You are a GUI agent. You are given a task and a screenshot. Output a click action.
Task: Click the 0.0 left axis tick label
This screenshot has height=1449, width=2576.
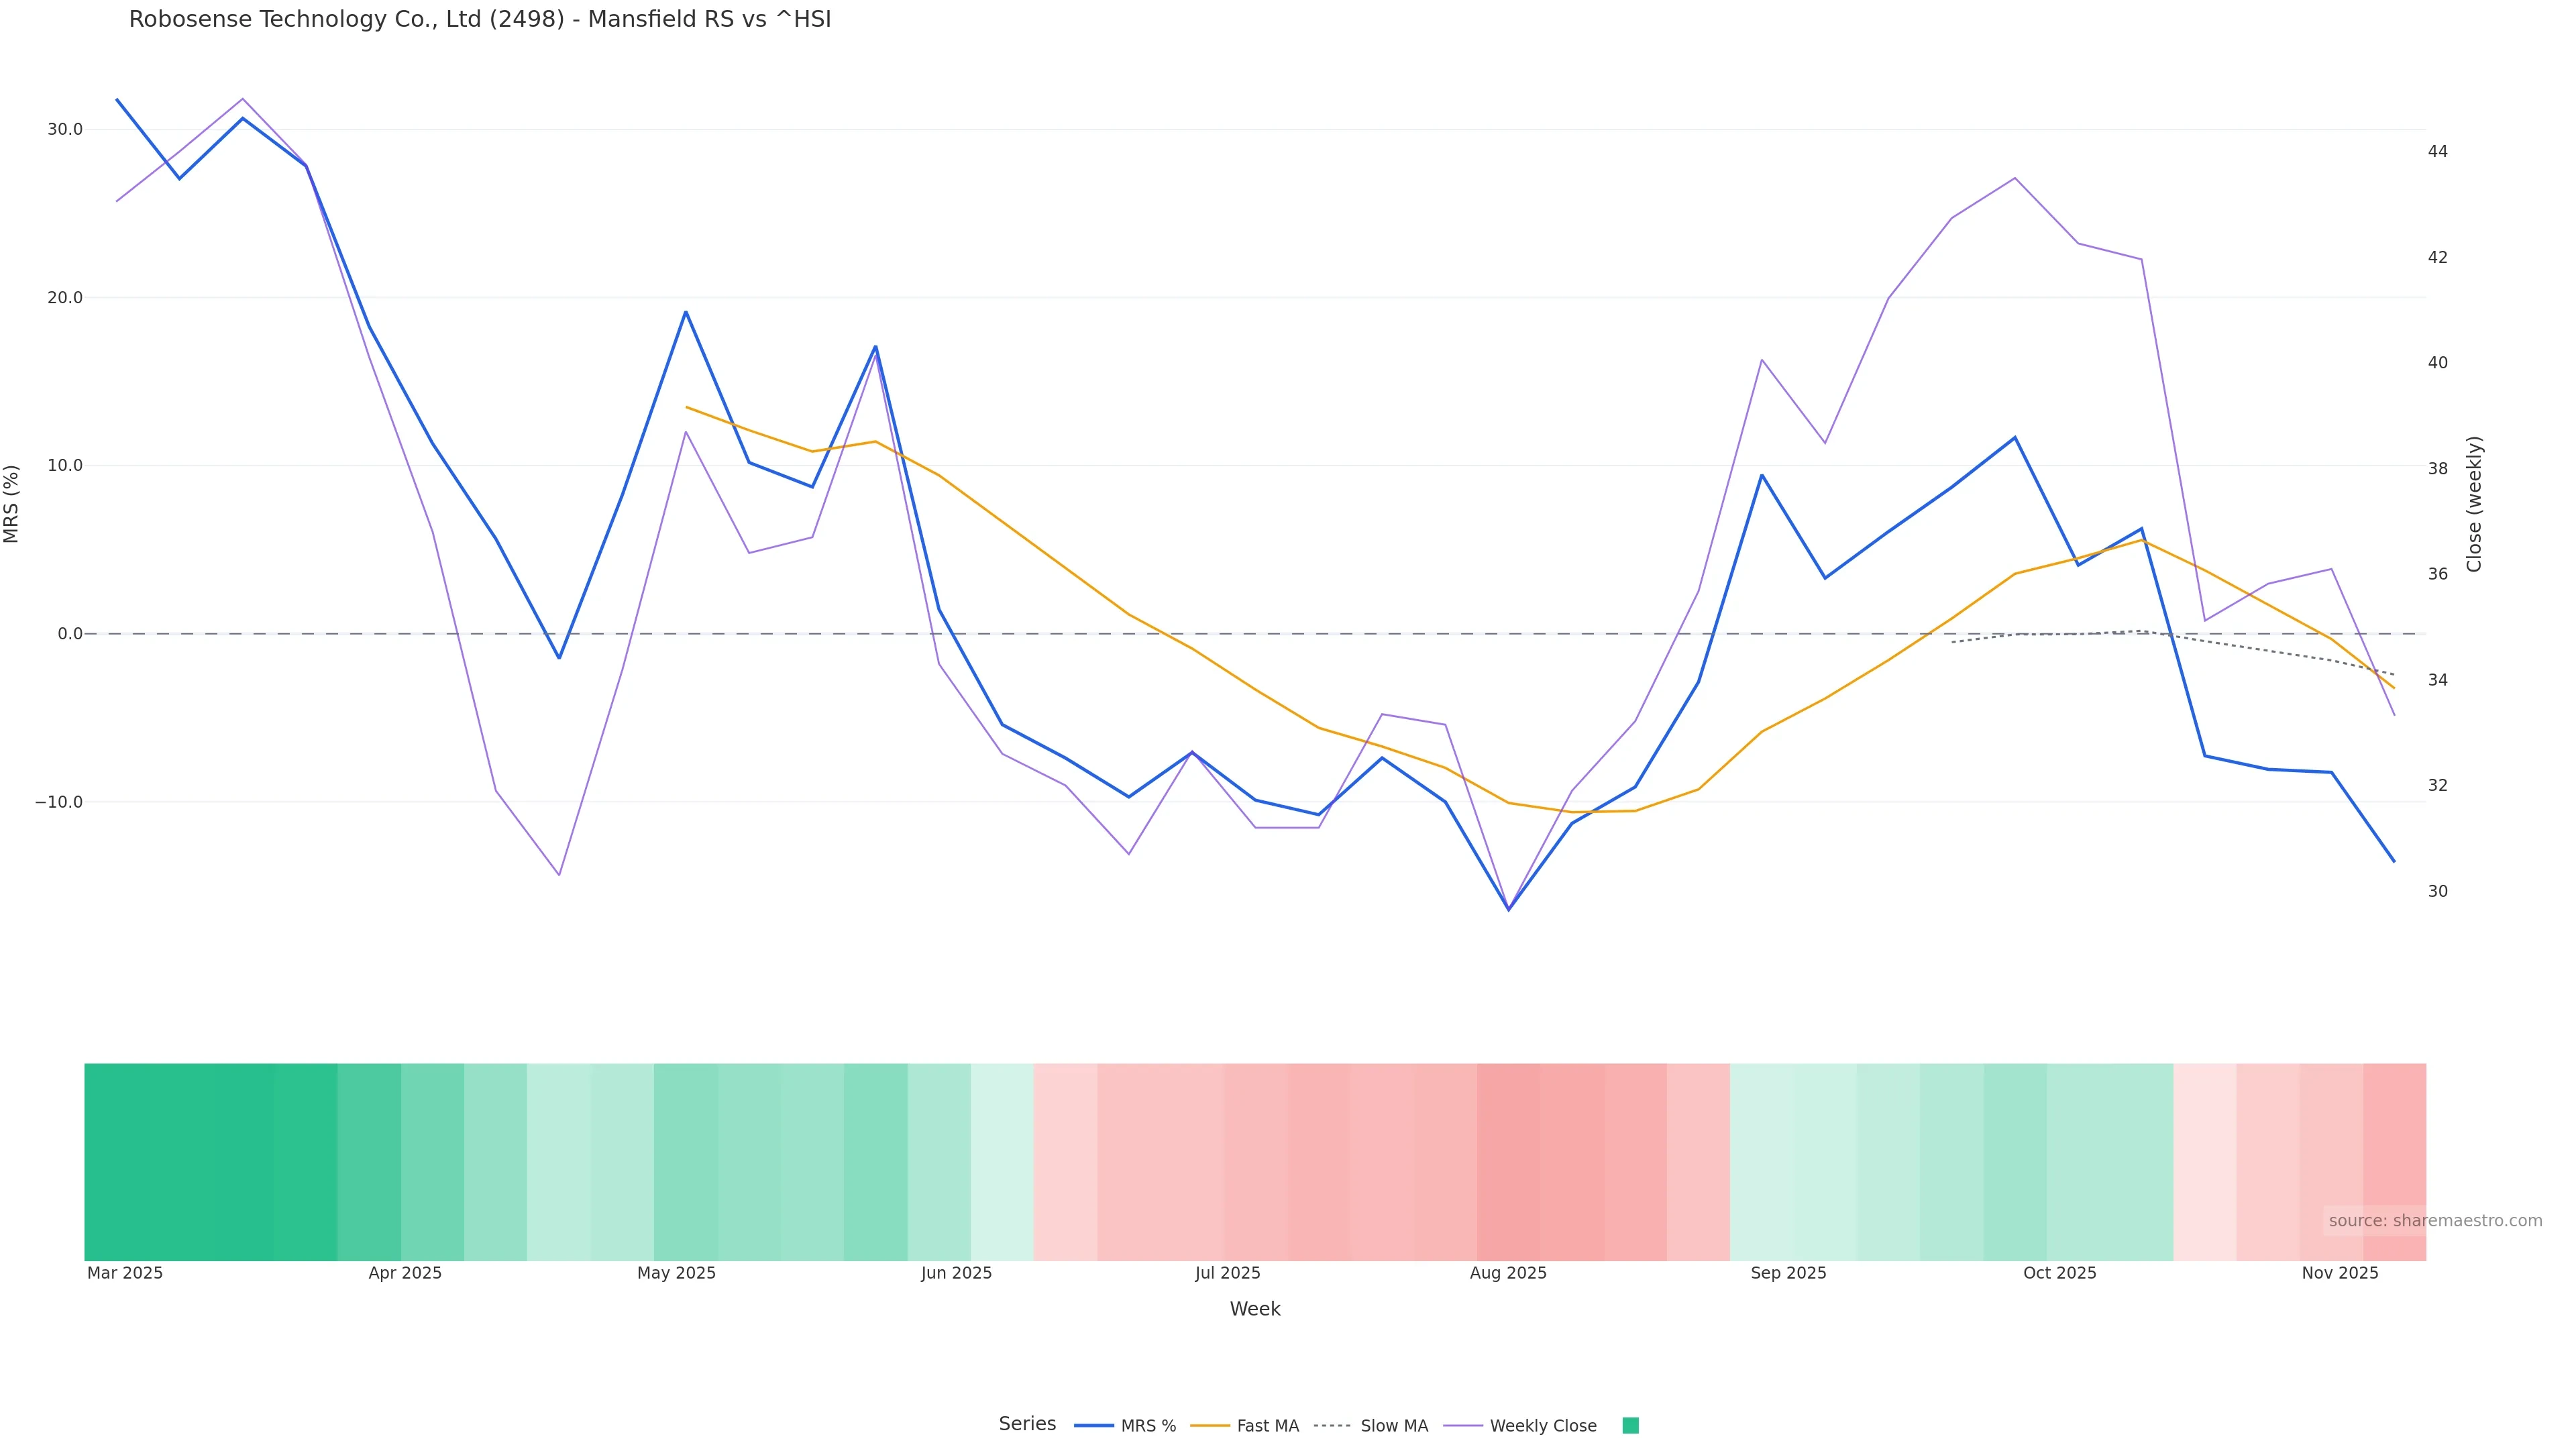click(70, 634)
